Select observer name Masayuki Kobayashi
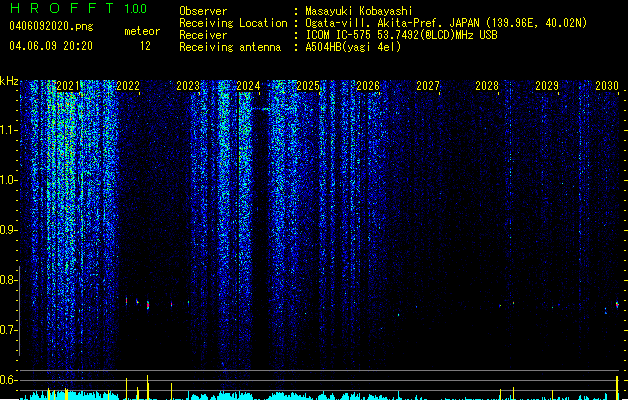The image size is (629, 400). (359, 11)
